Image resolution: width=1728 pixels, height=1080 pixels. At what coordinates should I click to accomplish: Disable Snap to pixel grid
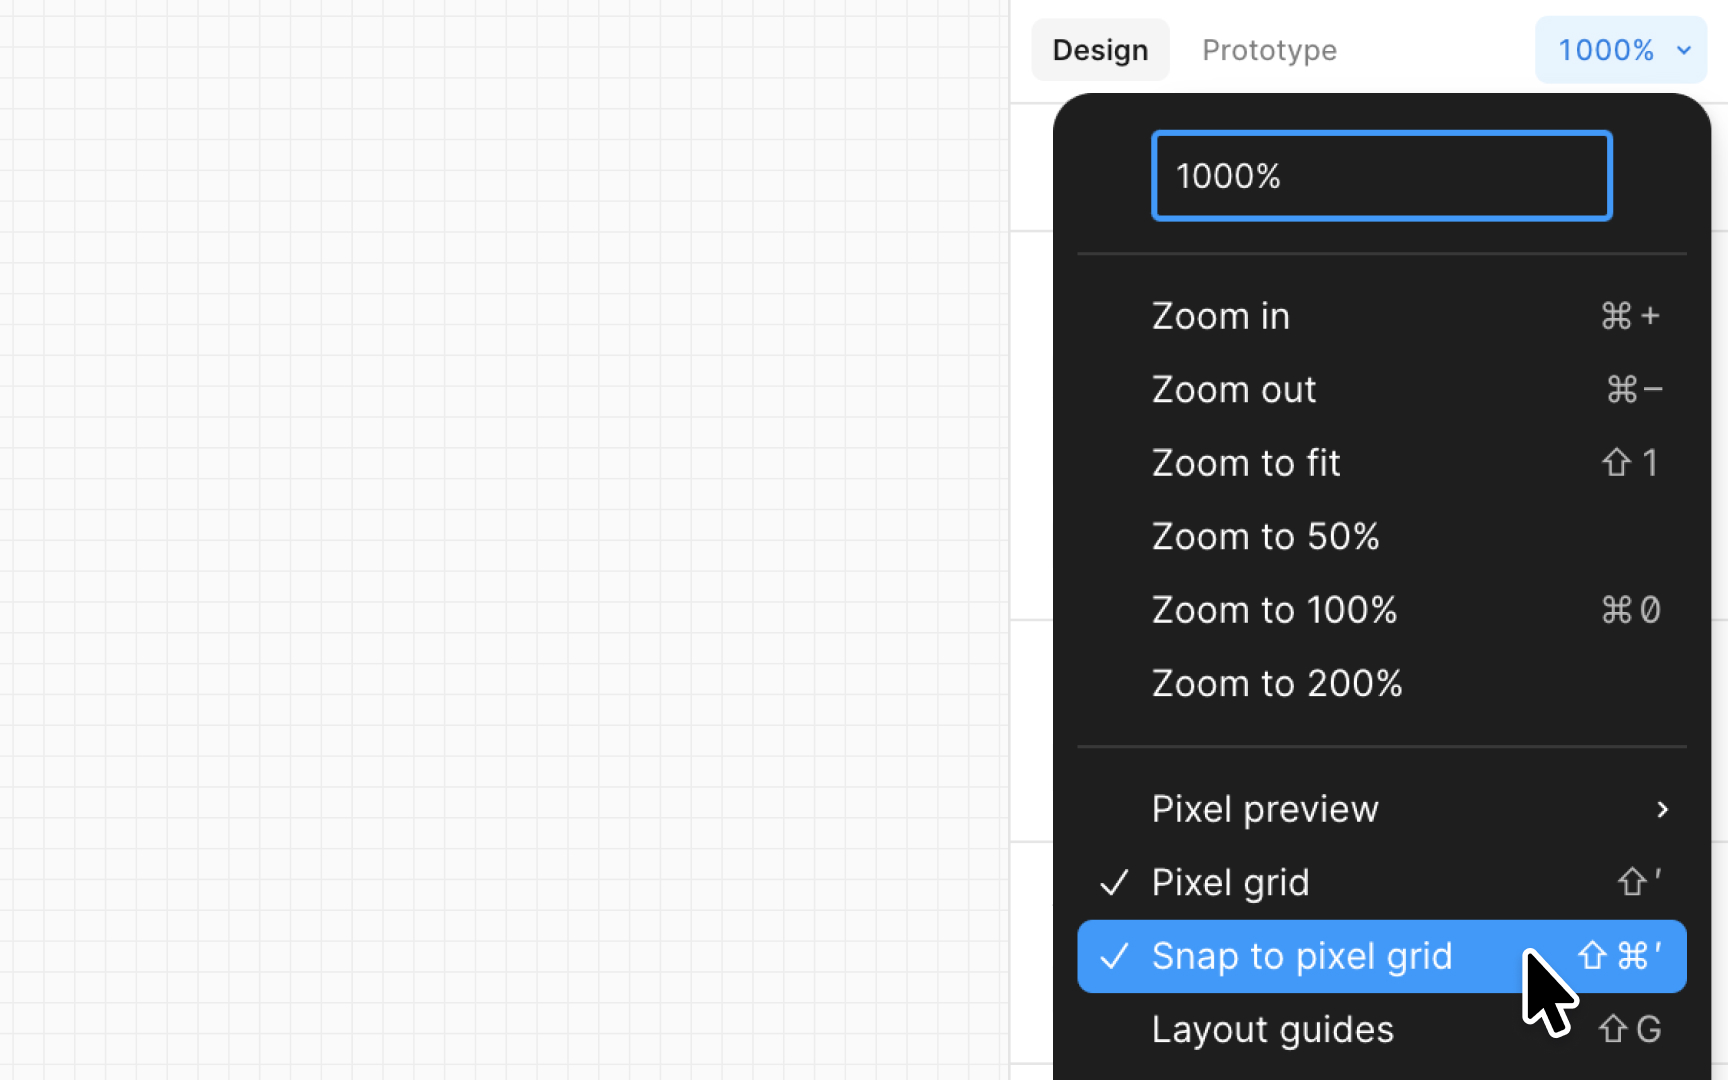click(1381, 956)
